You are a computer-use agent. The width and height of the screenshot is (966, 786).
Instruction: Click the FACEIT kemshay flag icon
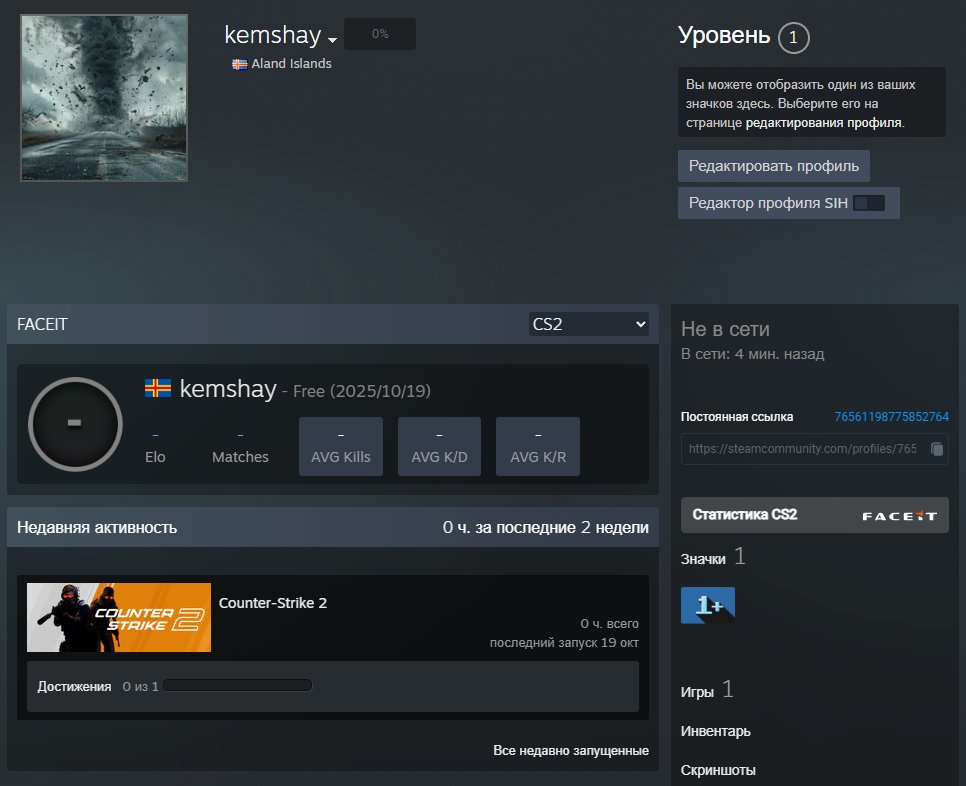point(158,388)
